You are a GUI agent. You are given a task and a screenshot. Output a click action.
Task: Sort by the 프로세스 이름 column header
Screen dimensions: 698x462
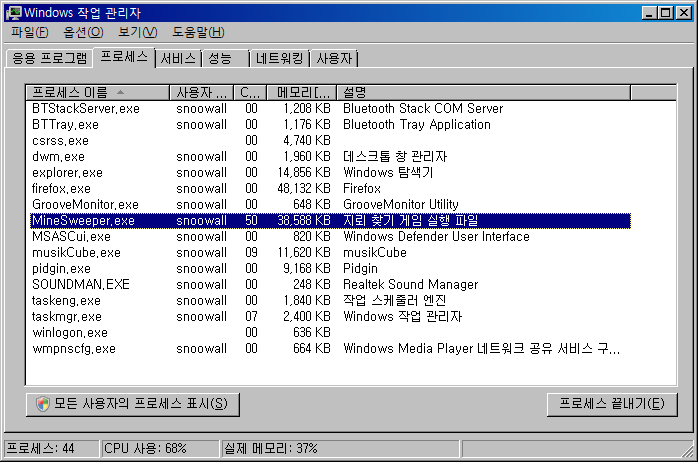[97, 92]
